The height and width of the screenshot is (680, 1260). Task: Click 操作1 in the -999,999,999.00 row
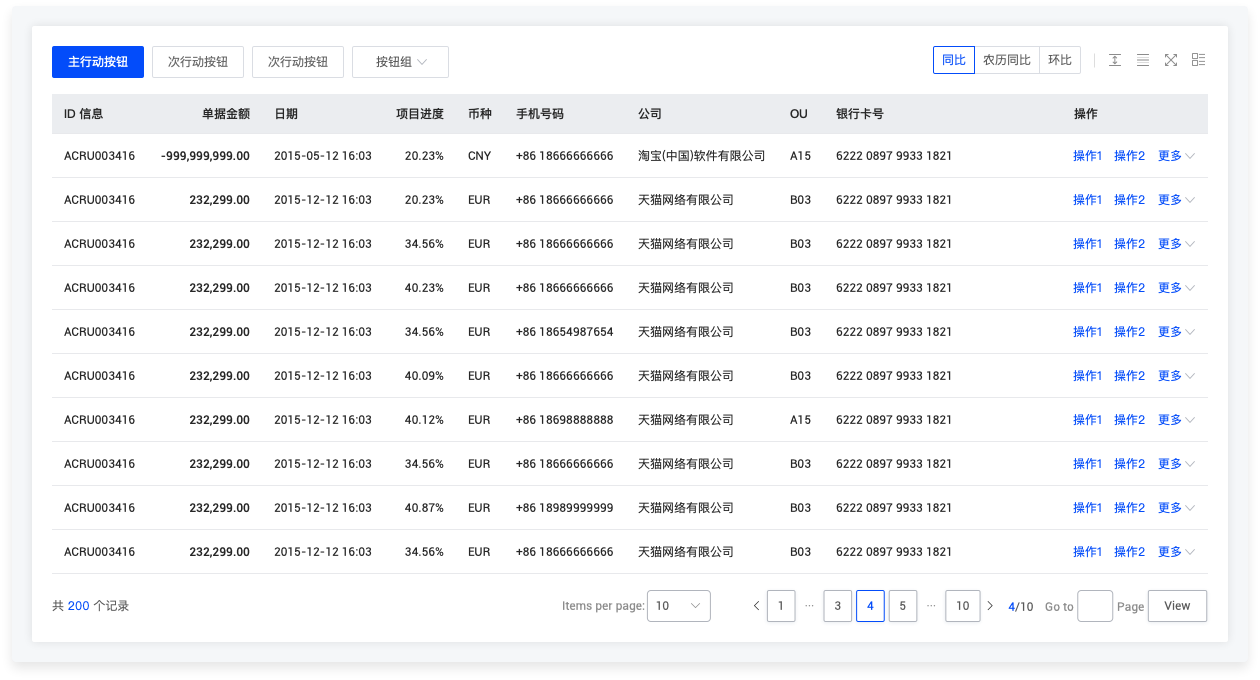(1087, 156)
